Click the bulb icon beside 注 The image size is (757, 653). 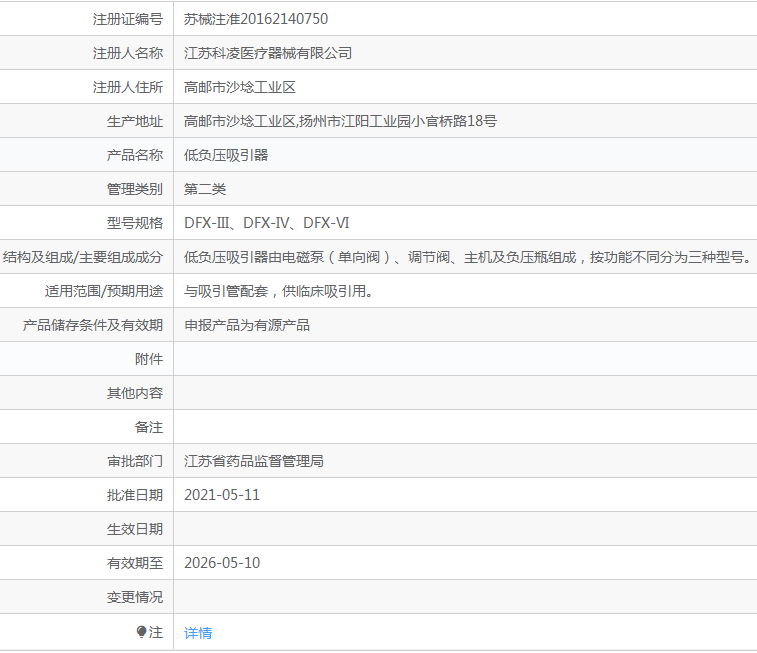click(x=142, y=632)
